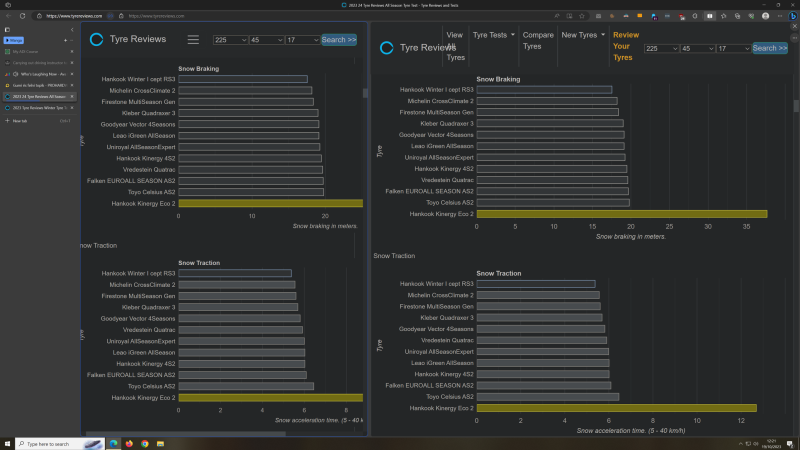Image resolution: width=800 pixels, height=450 pixels.
Task: Open the 45 profile dropdown in right pane
Action: (x=698, y=48)
